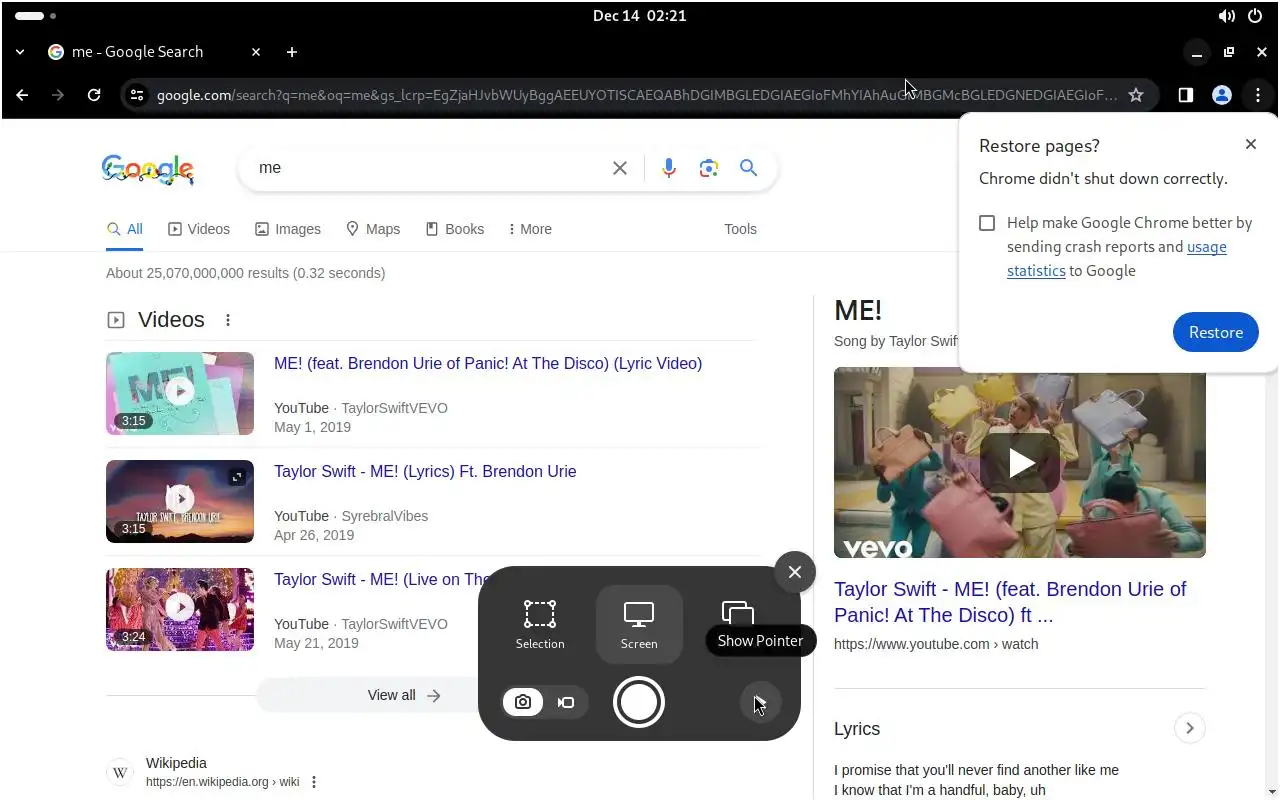The width and height of the screenshot is (1280, 800).
Task: Open Chrome three-dot menu
Action: coord(1257,95)
